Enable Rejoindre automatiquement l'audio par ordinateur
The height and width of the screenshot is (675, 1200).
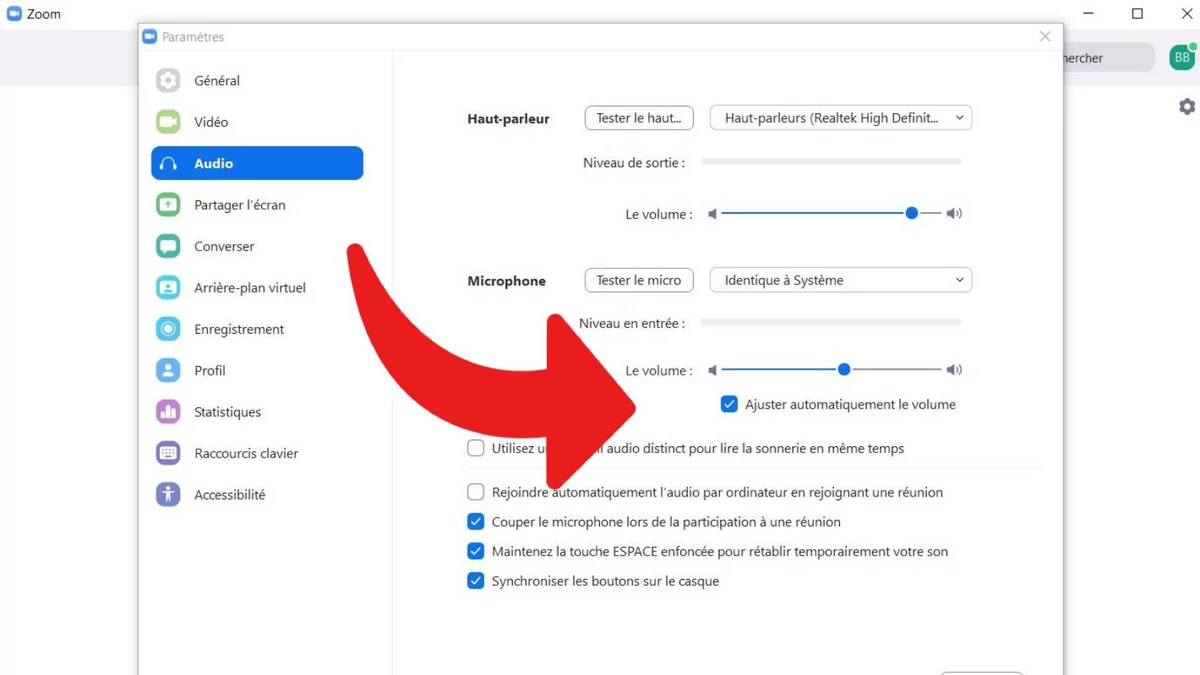tap(476, 492)
